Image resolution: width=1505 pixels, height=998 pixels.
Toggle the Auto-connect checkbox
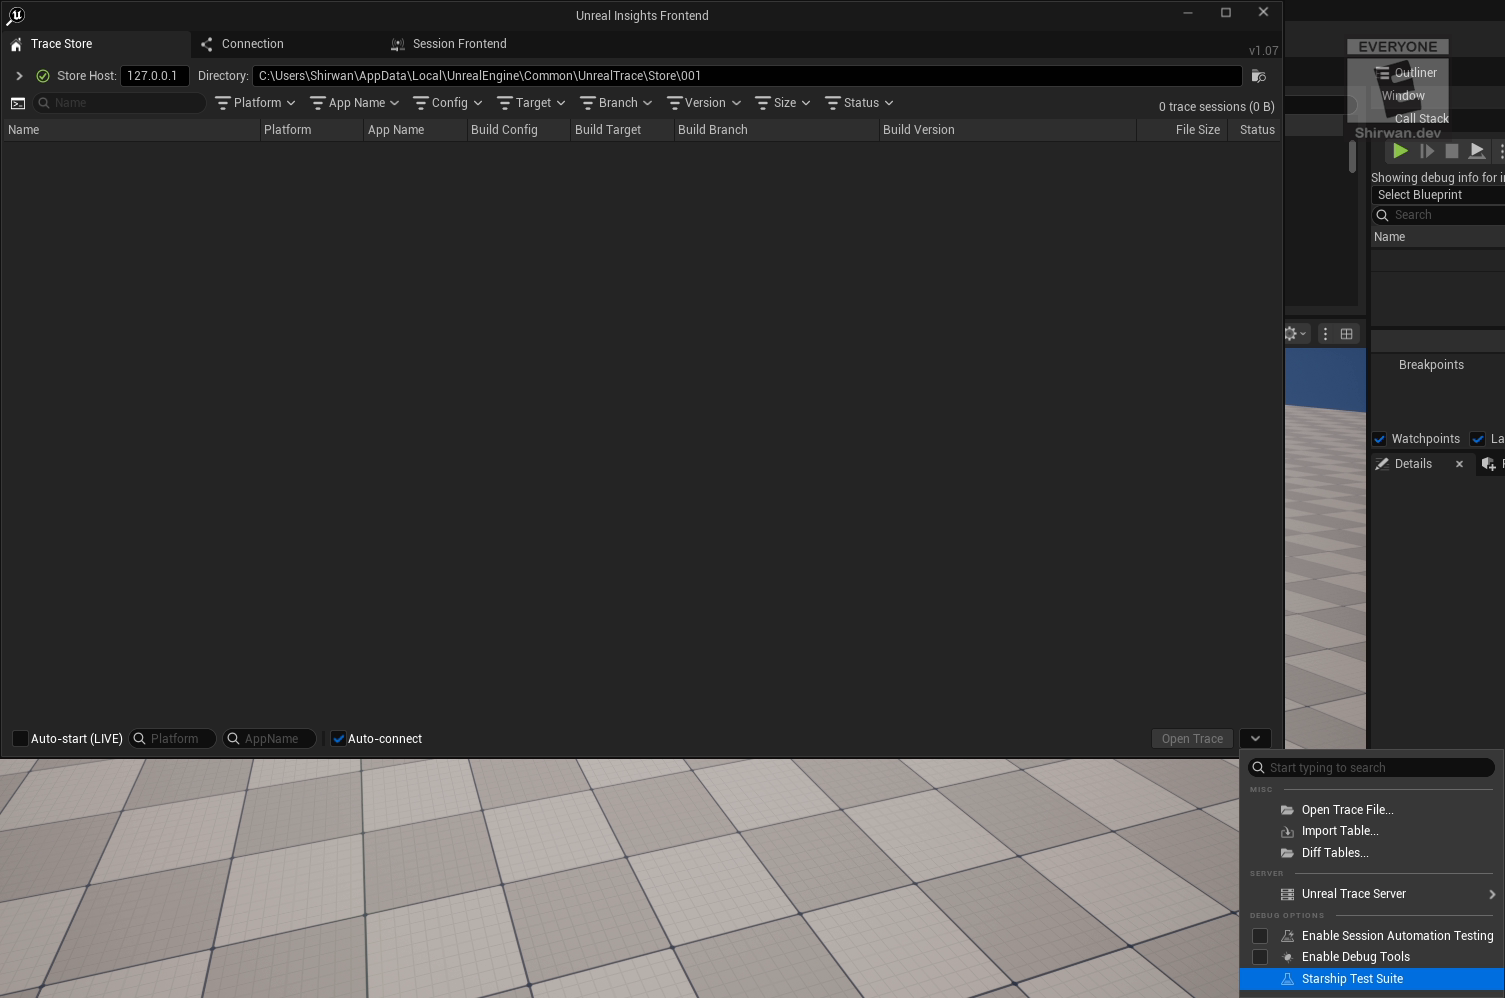coord(338,739)
